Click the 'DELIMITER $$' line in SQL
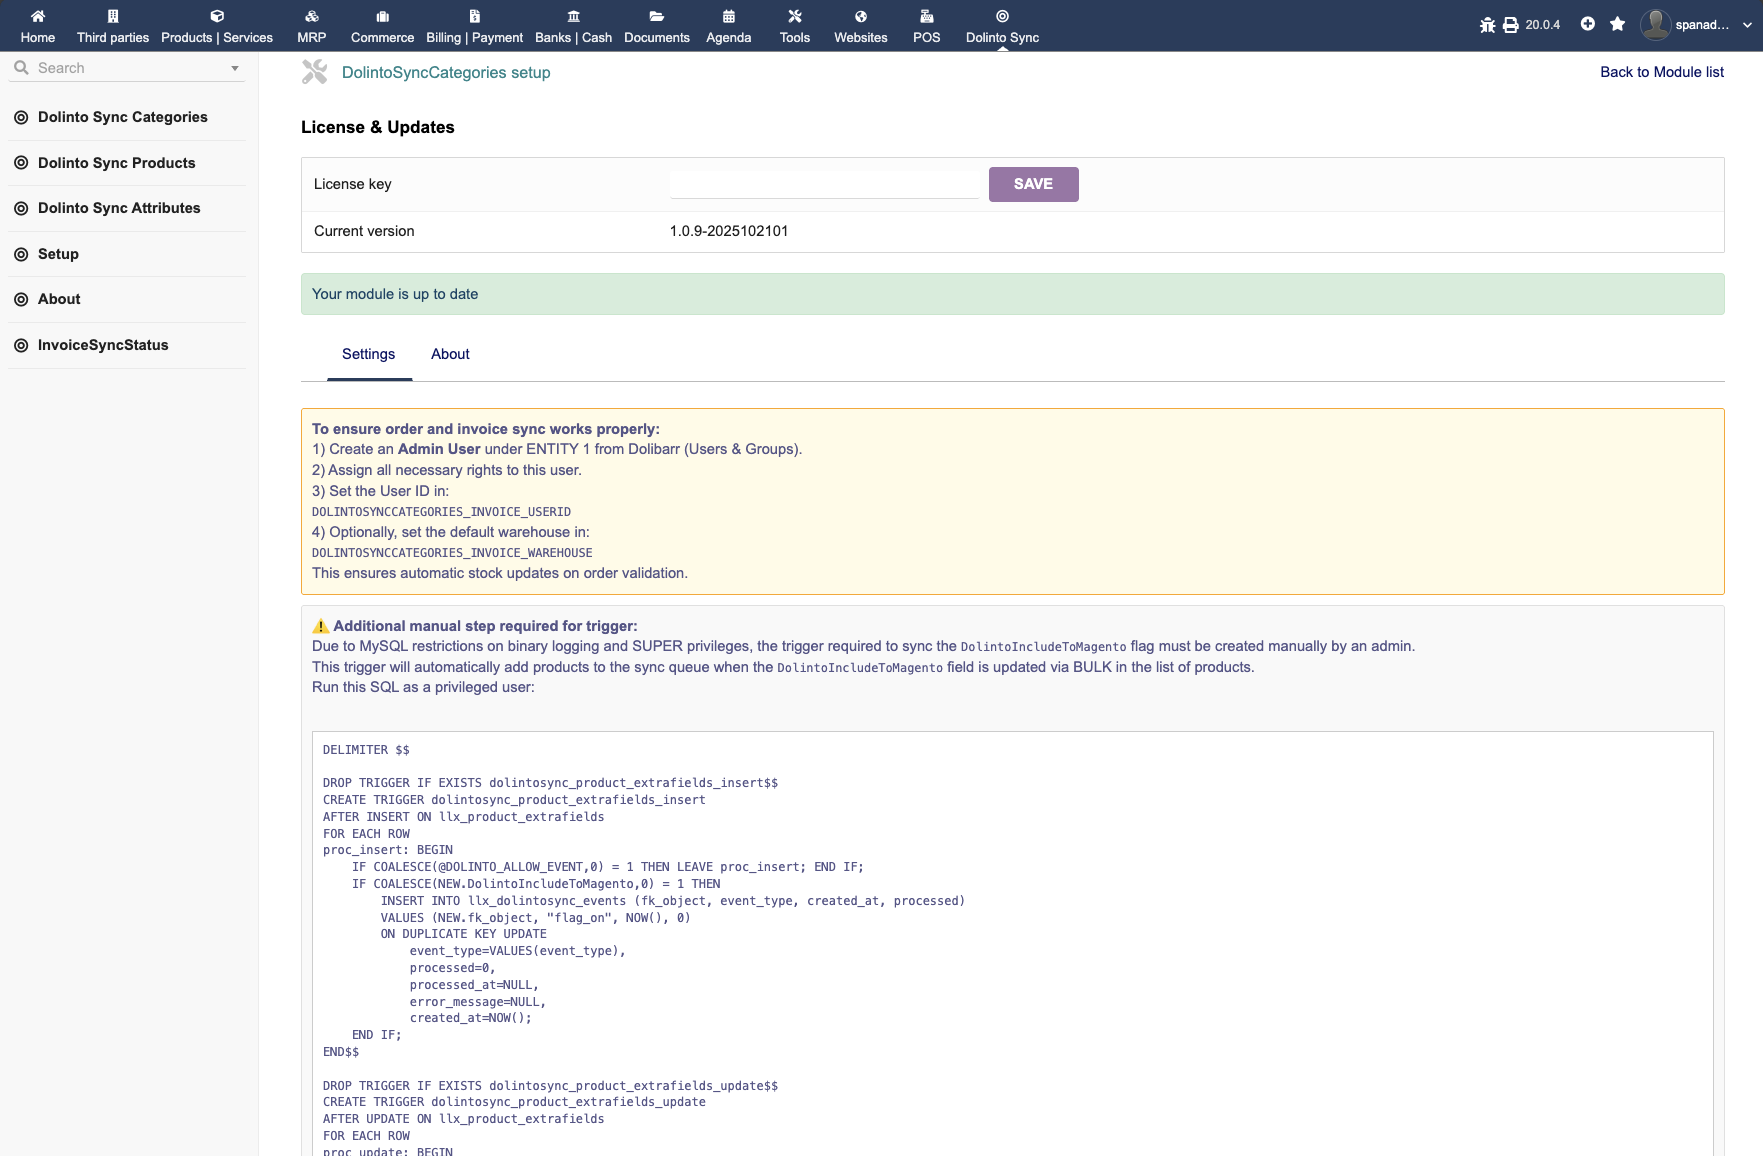Image resolution: width=1763 pixels, height=1156 pixels. [x=366, y=750]
